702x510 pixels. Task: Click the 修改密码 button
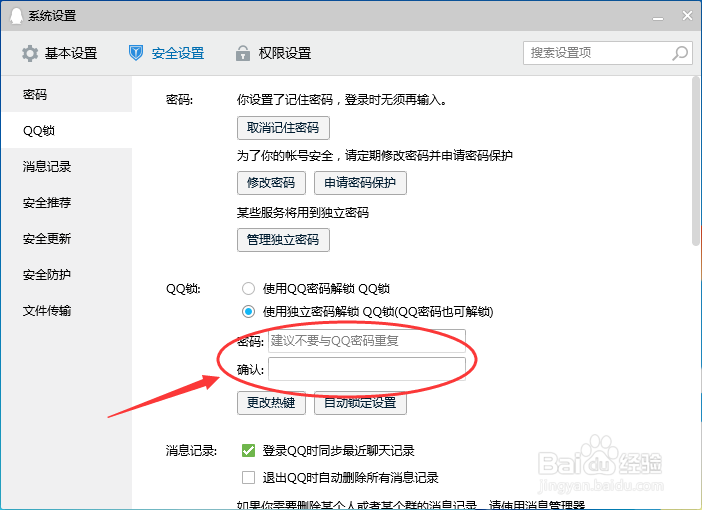271,183
